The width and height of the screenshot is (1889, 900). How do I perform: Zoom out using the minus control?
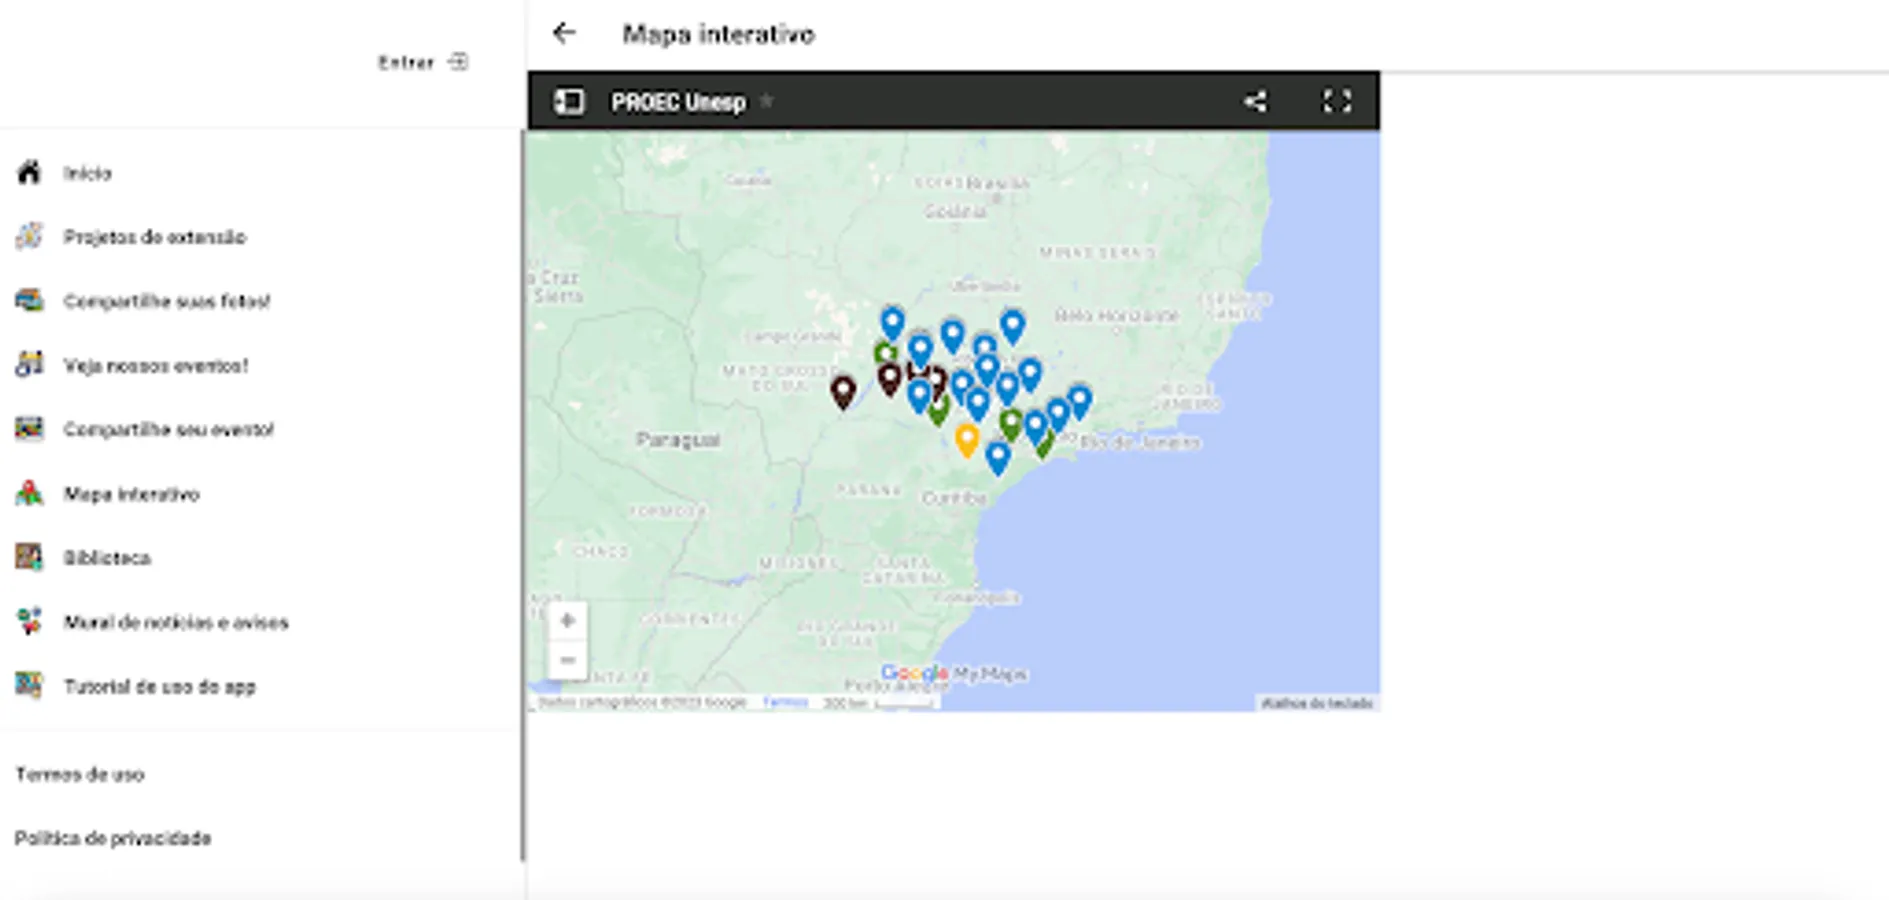[x=566, y=660]
